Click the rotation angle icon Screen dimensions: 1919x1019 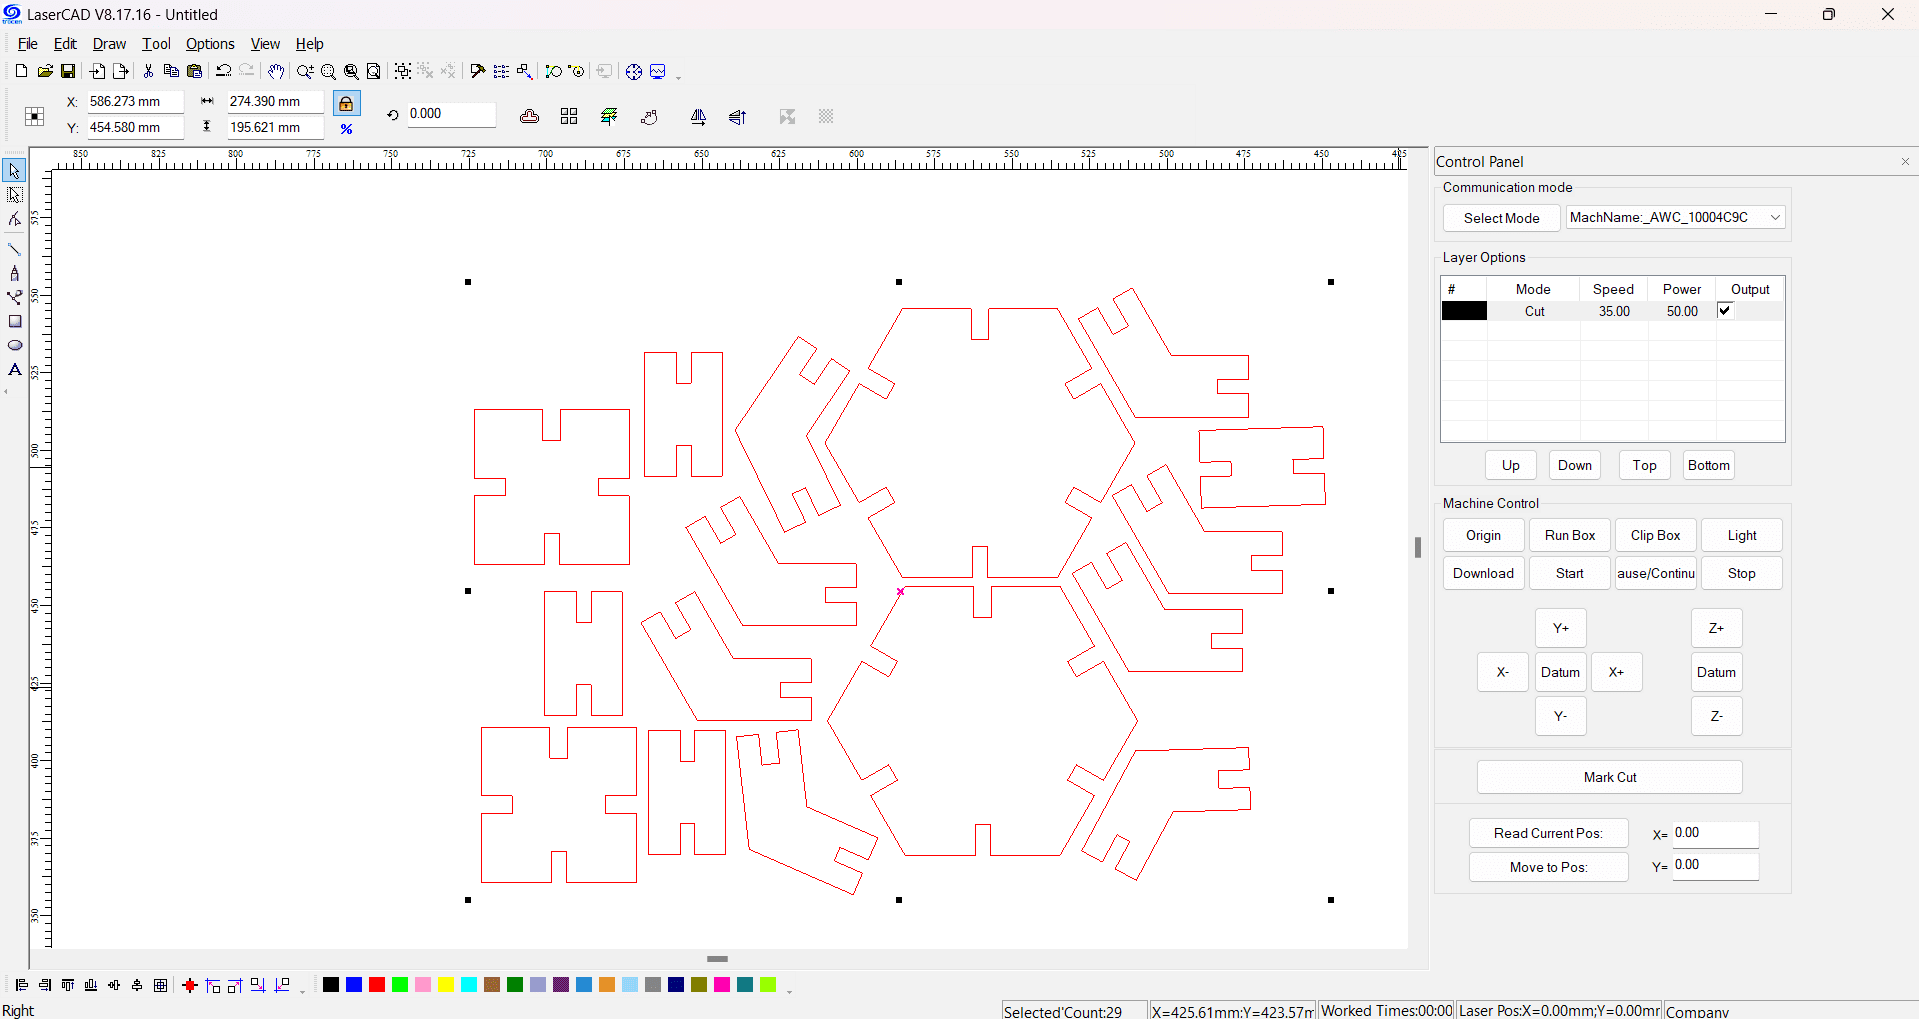pyautogui.click(x=392, y=115)
